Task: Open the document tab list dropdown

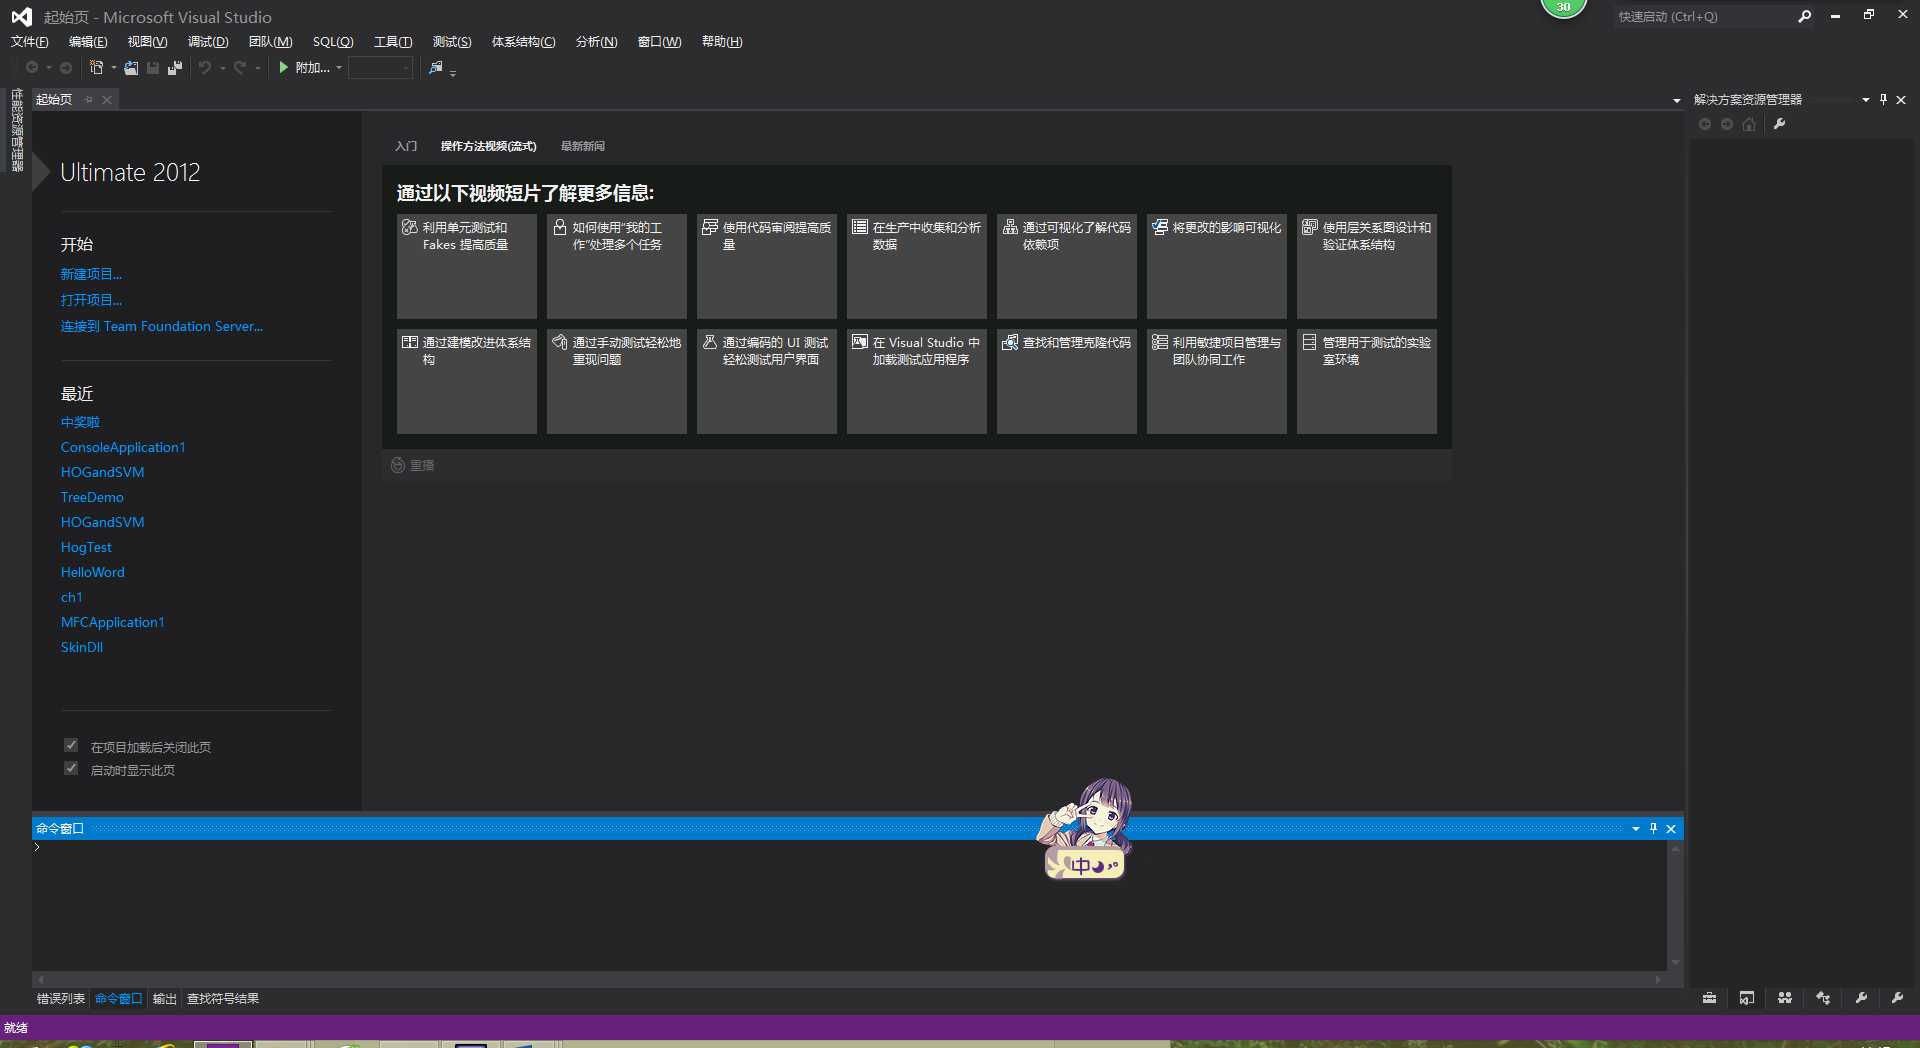Action: pos(1676,100)
